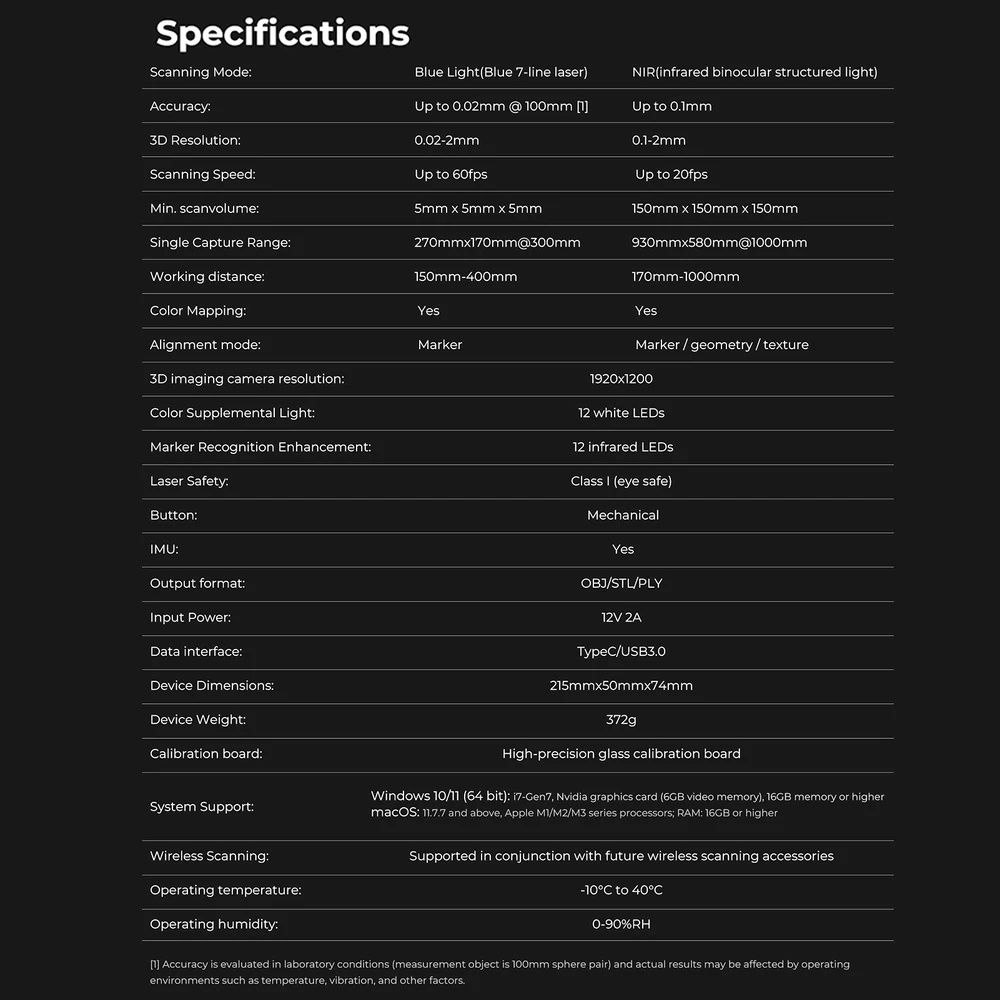This screenshot has width=1000, height=1000.
Task: Click Marker / geometry / texture alignment
Action: tap(721, 345)
